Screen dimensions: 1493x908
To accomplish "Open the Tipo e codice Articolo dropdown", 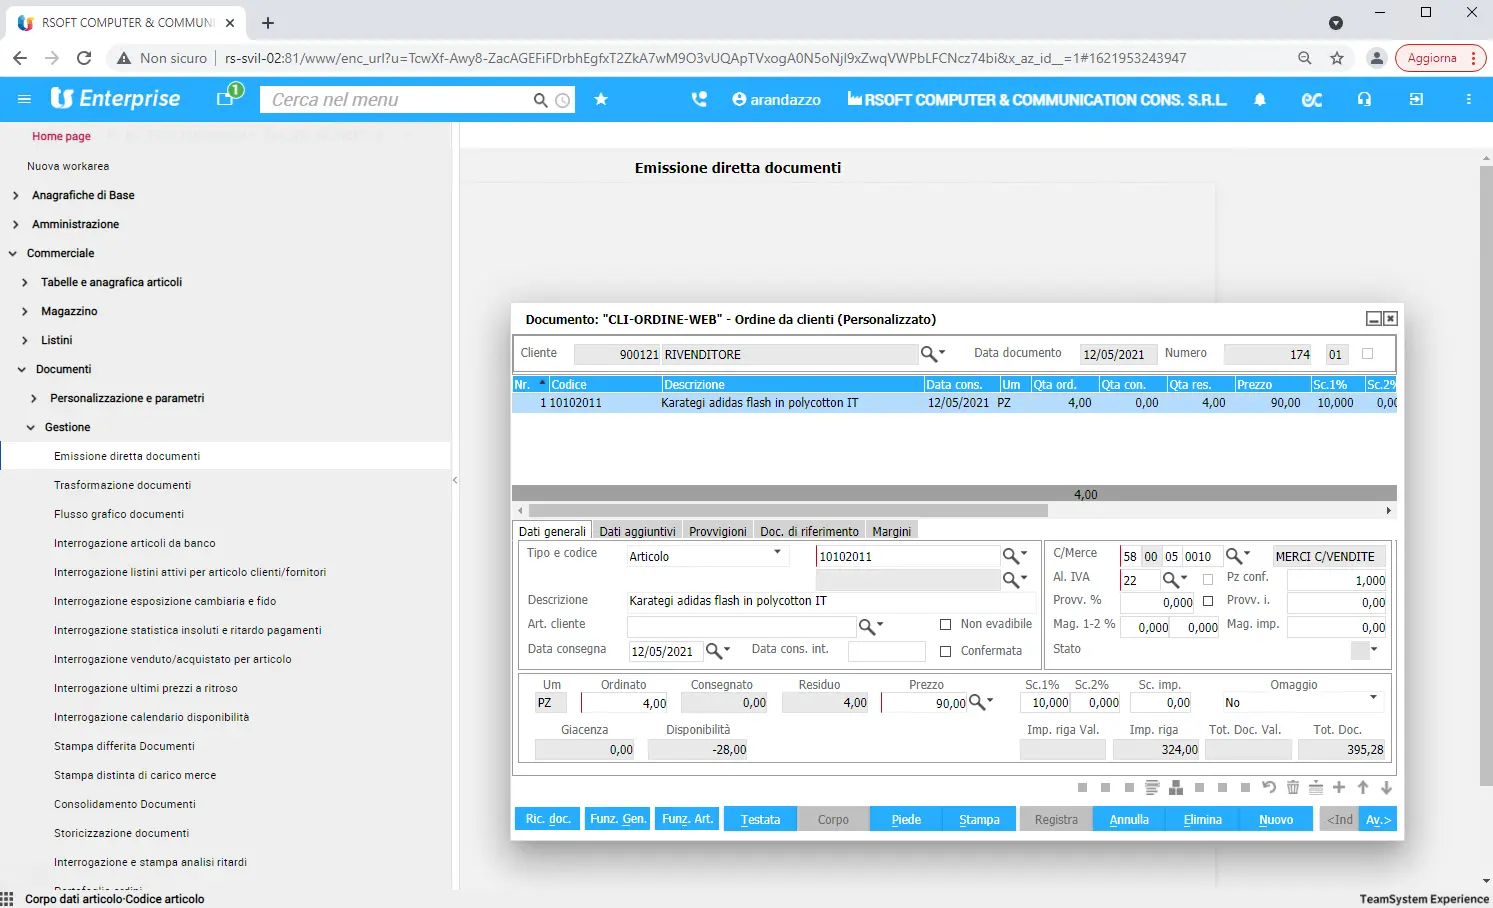I will point(777,553).
